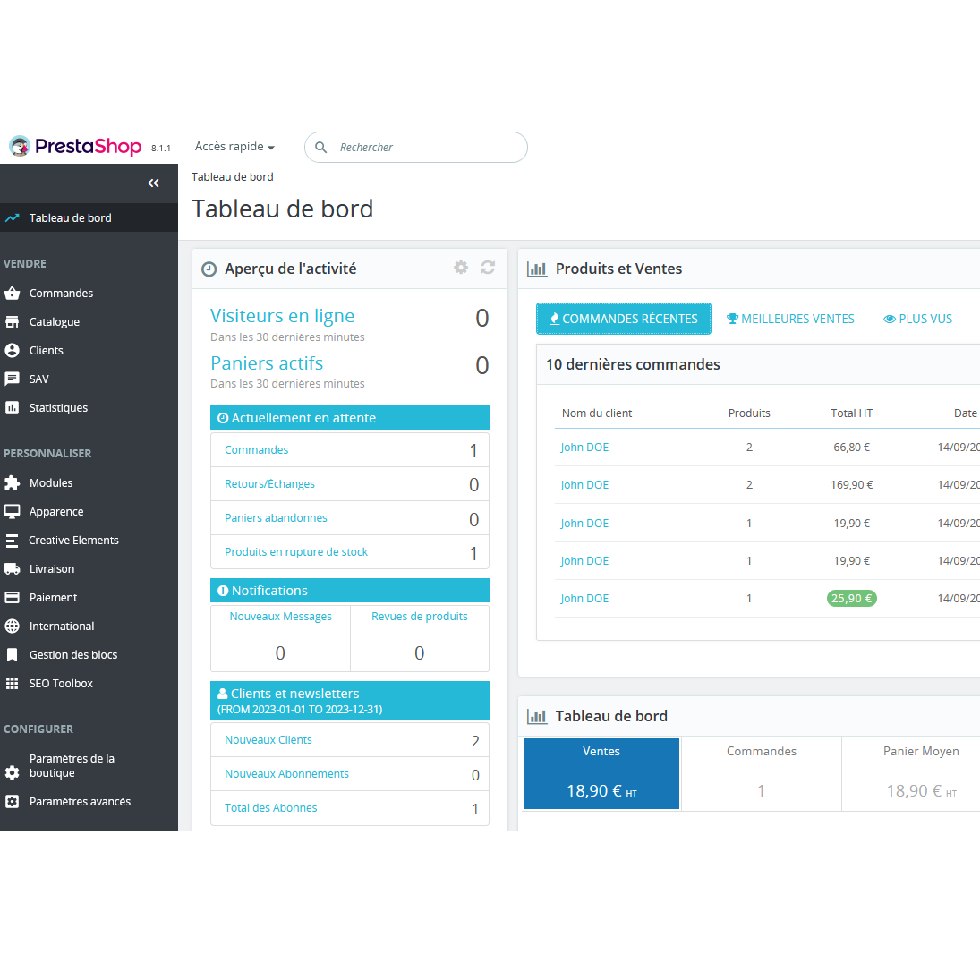Viewport: 980px width, 980px height.
Task: Click the Clients person icon
Action: 12,350
